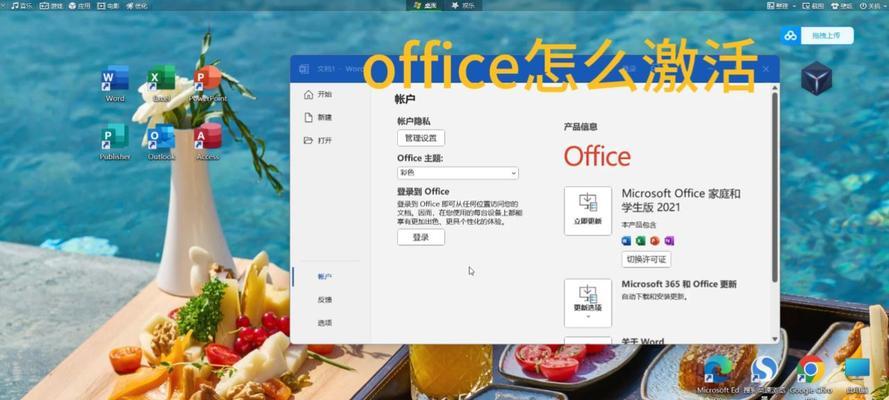
Task: Click the Word window vertical scrollbar thumb
Action: pos(775,187)
